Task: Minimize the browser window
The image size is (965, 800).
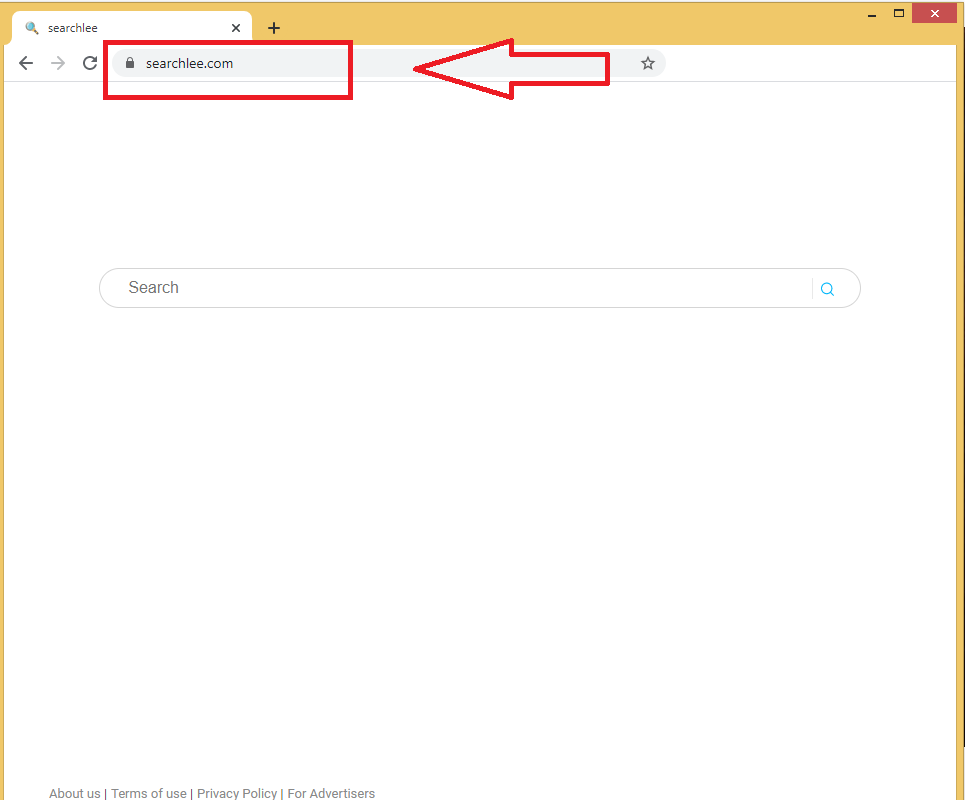Action: pyautogui.click(x=872, y=14)
